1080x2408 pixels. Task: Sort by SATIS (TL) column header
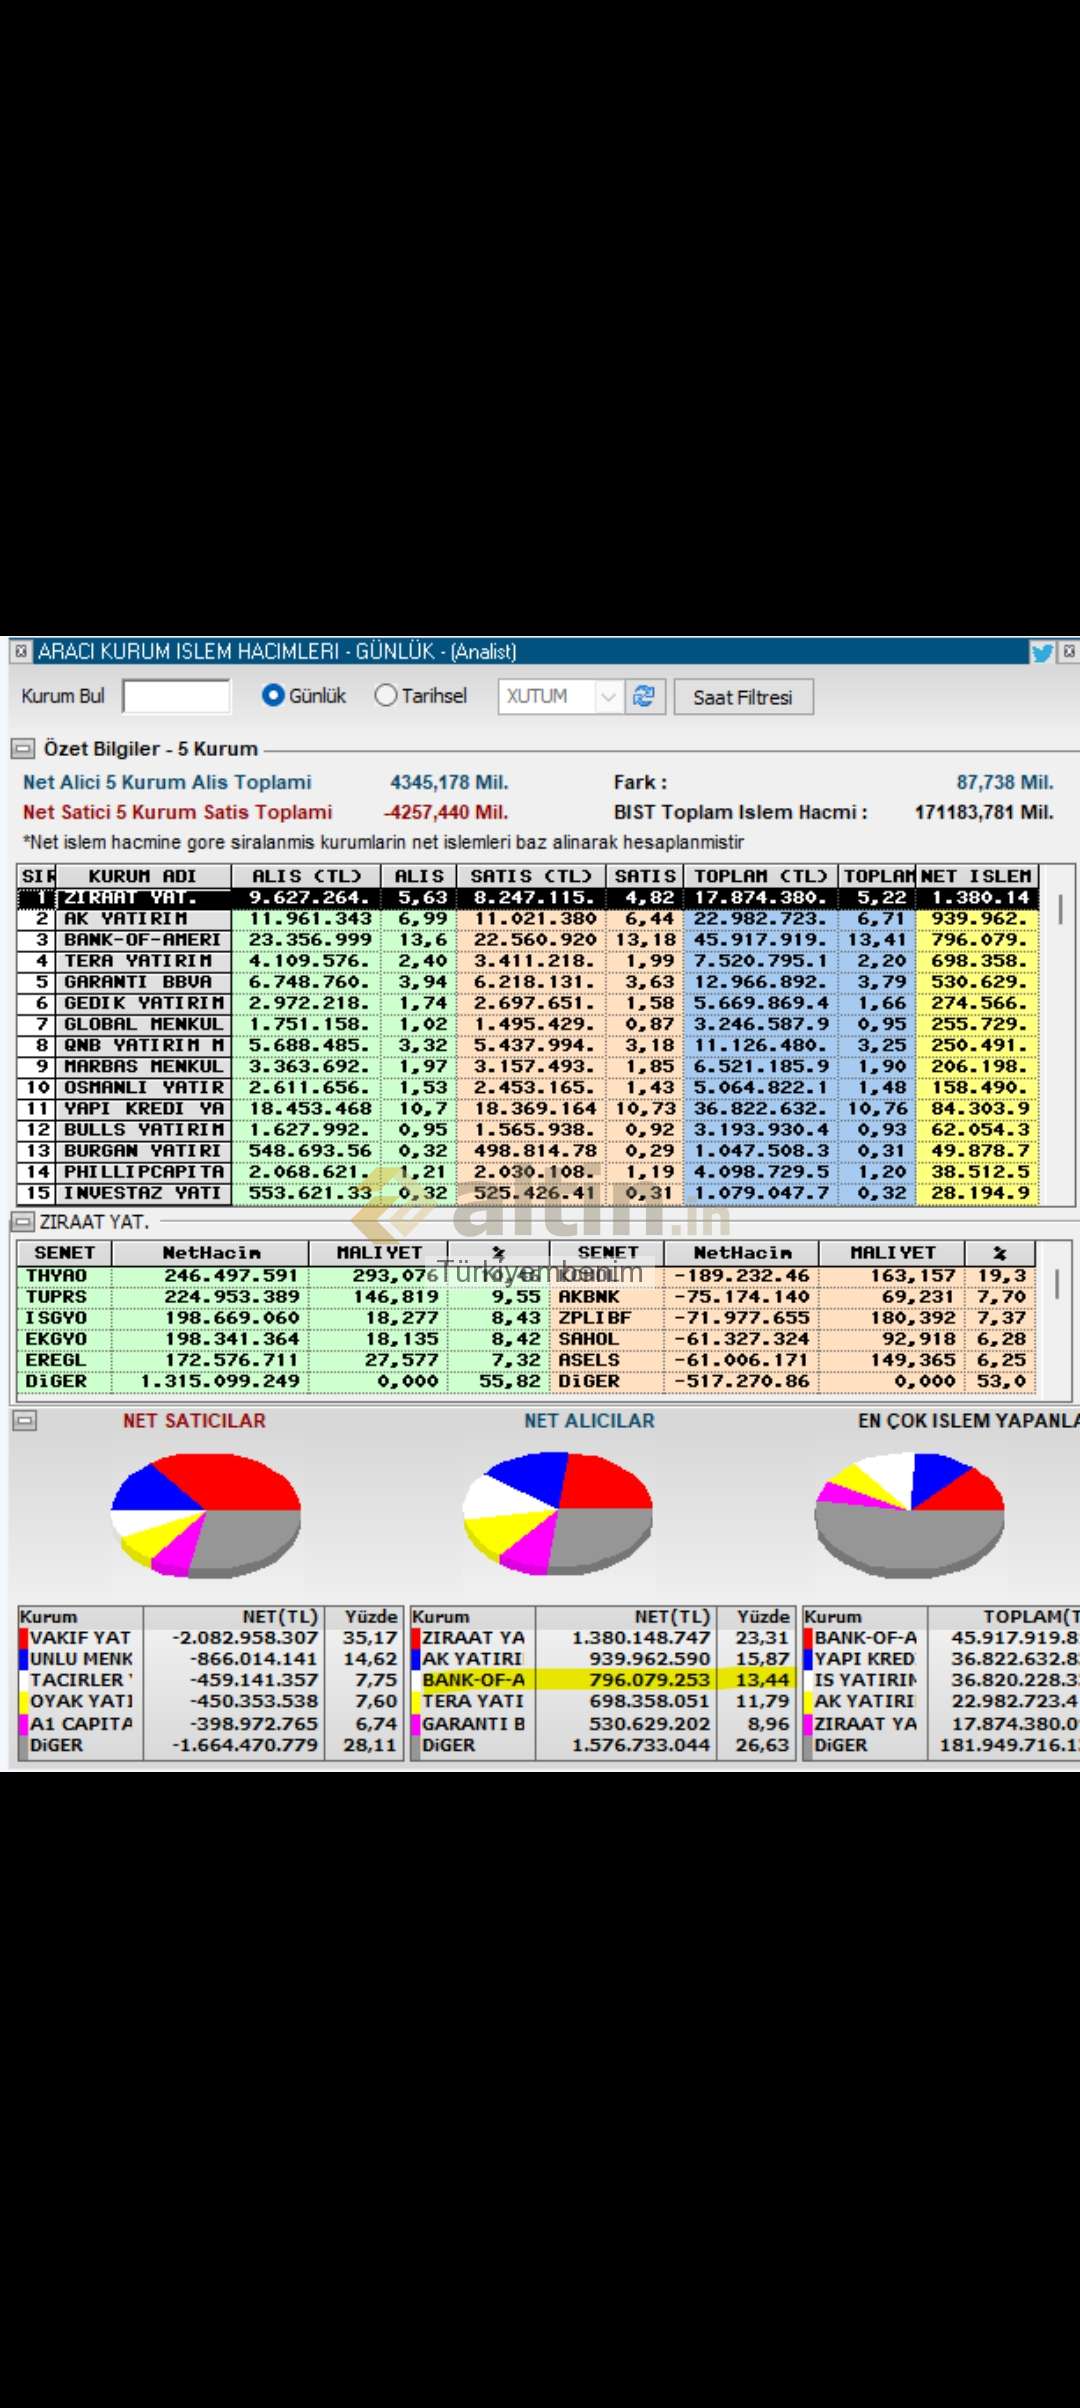click(x=531, y=876)
